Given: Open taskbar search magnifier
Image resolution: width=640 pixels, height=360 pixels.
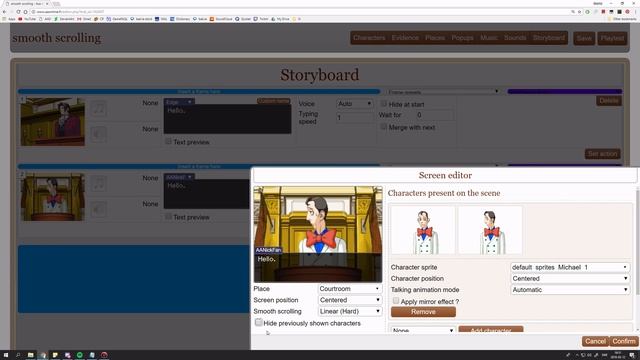Looking at the screenshot, I should click(x=18, y=355).
